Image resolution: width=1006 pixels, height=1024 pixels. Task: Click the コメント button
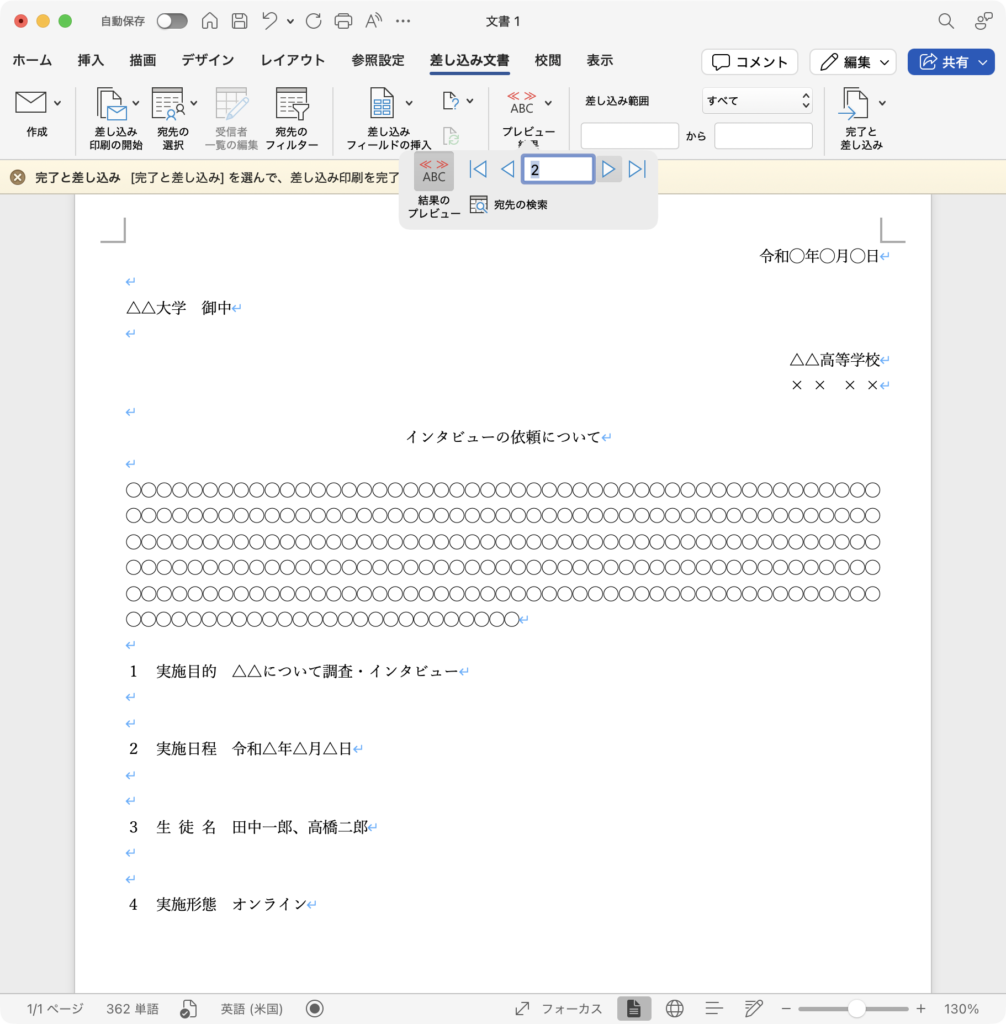(x=749, y=62)
